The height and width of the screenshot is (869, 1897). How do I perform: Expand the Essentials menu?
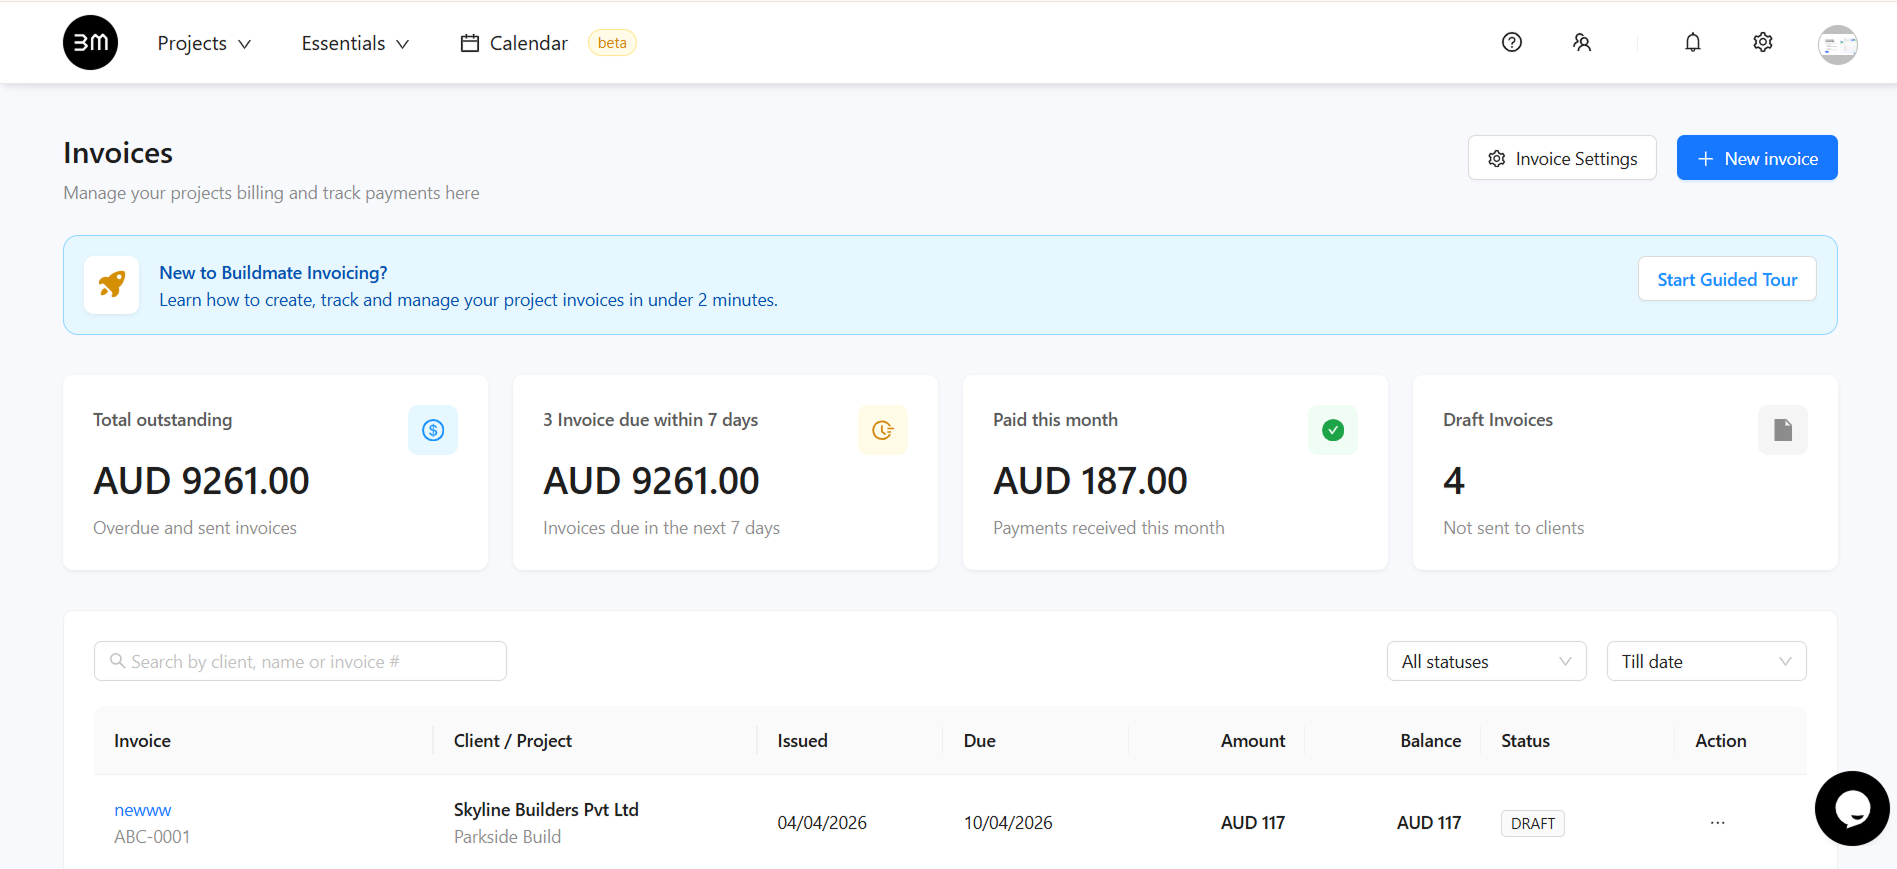tap(355, 43)
